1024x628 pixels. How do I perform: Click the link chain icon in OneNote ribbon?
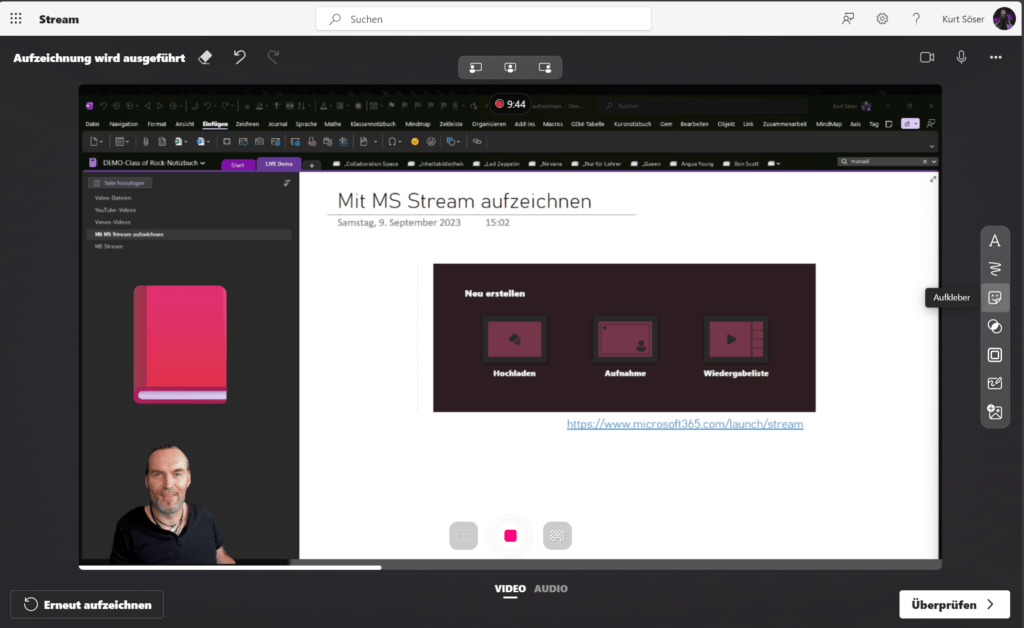pyautogui.click(x=477, y=142)
